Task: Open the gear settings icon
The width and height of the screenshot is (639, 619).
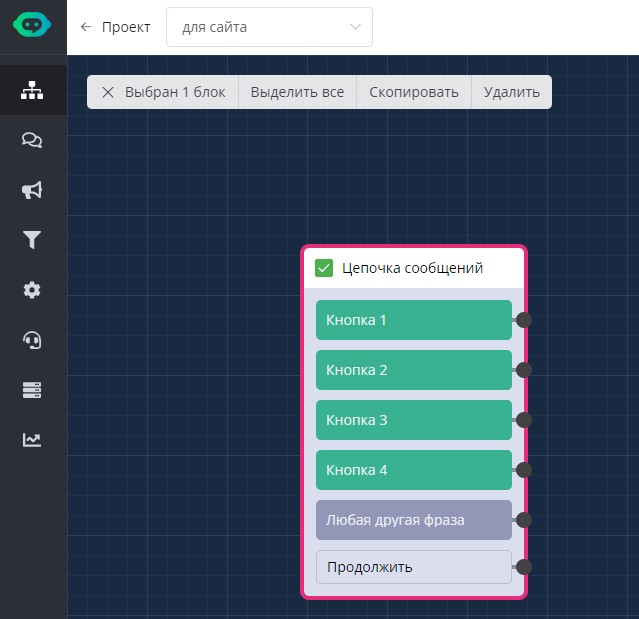Action: pos(32,290)
